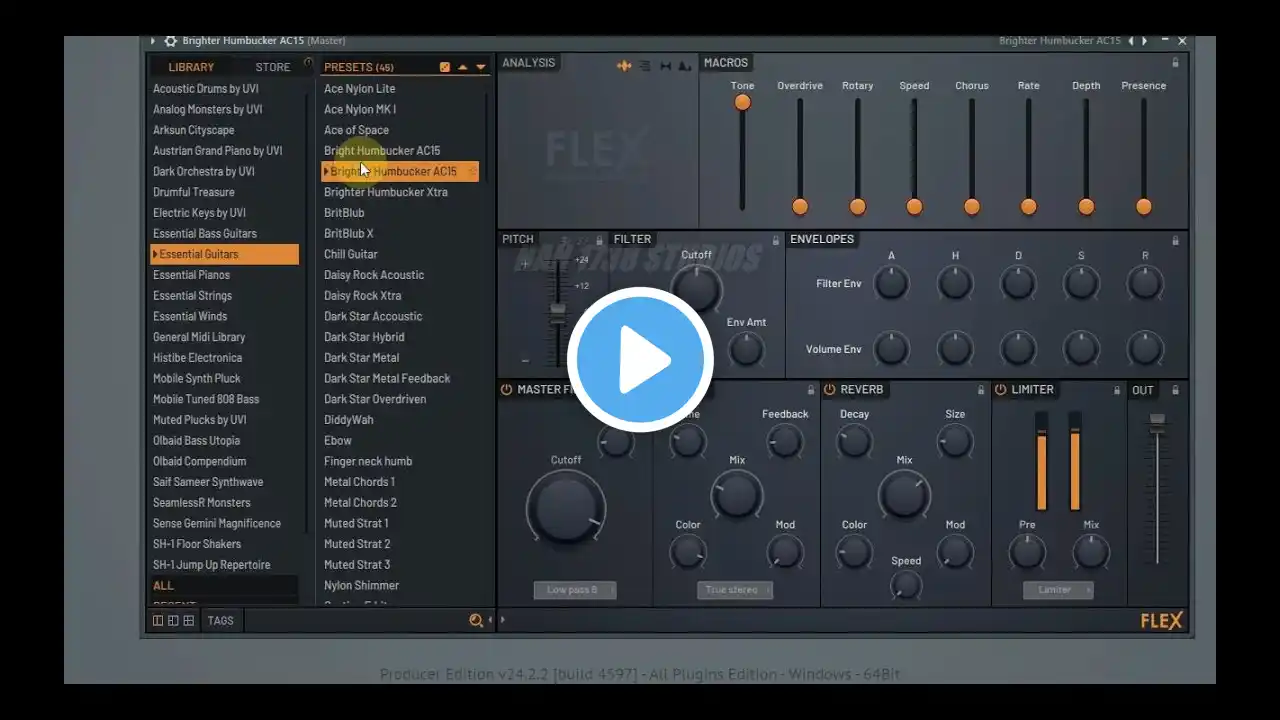Image resolution: width=1280 pixels, height=720 pixels.
Task: Click the small arrow at bottom bar start
Action: tap(502, 621)
